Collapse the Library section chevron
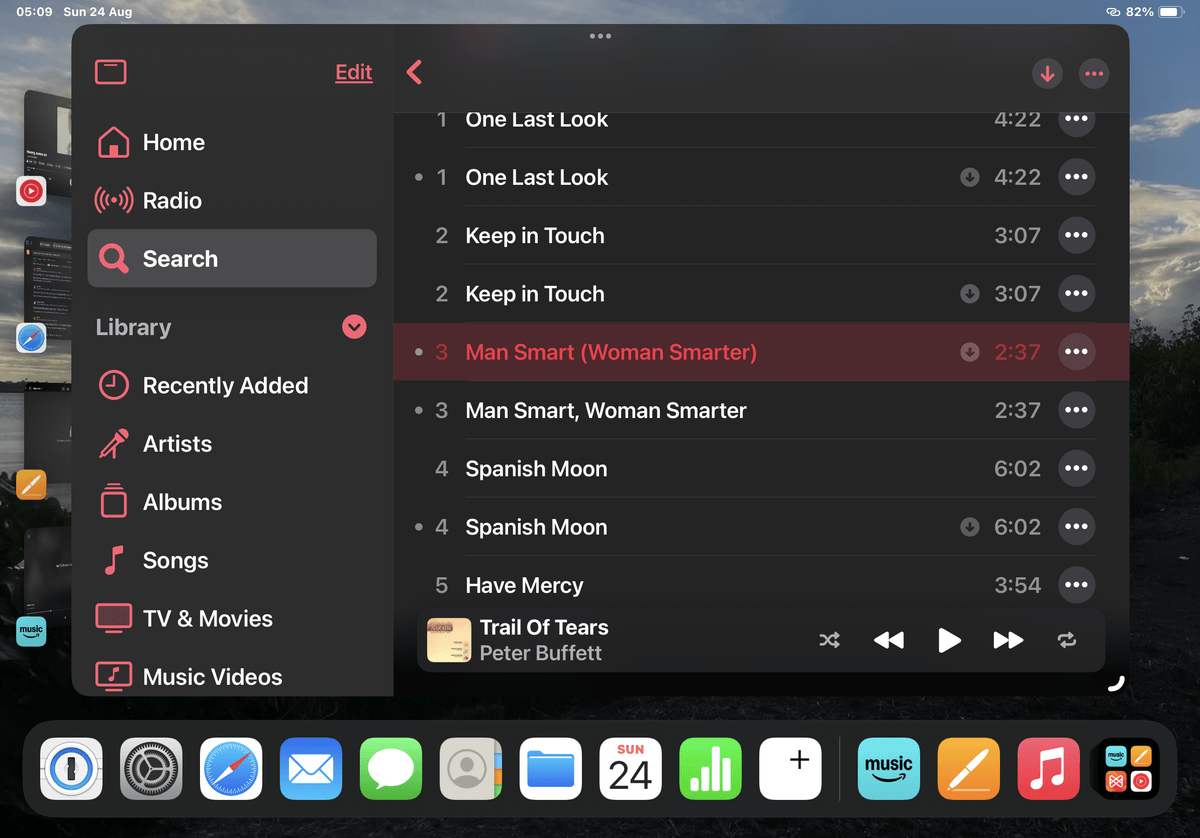The image size is (1200, 838). coord(354,327)
